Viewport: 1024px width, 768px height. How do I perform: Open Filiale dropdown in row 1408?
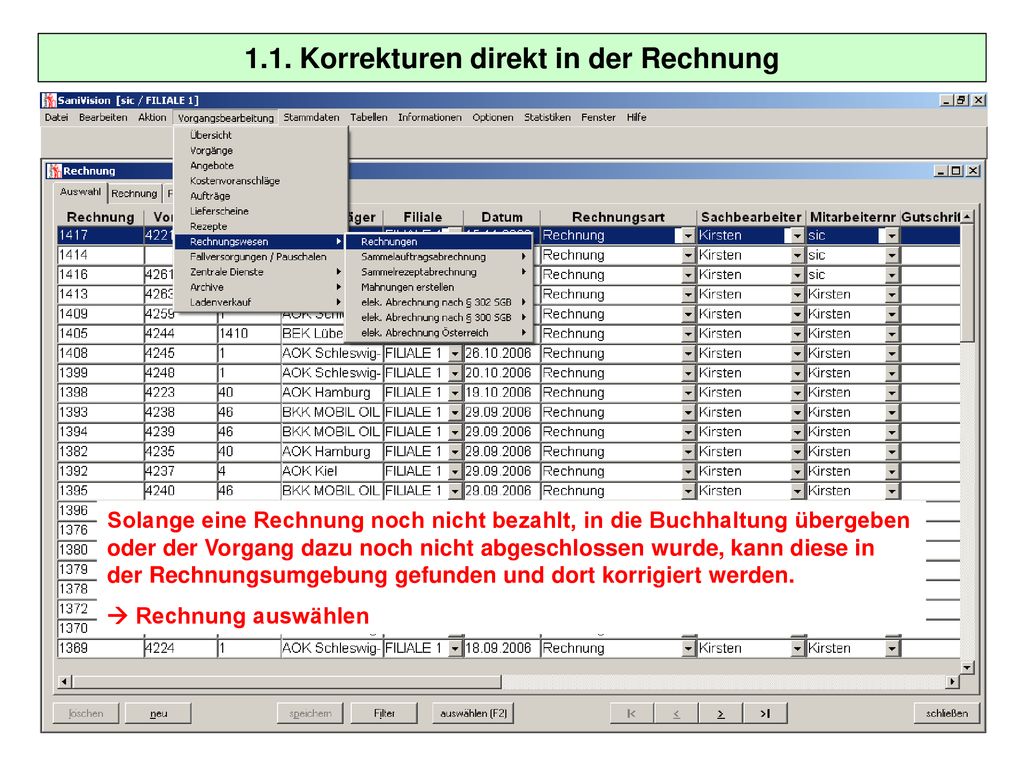coord(455,354)
